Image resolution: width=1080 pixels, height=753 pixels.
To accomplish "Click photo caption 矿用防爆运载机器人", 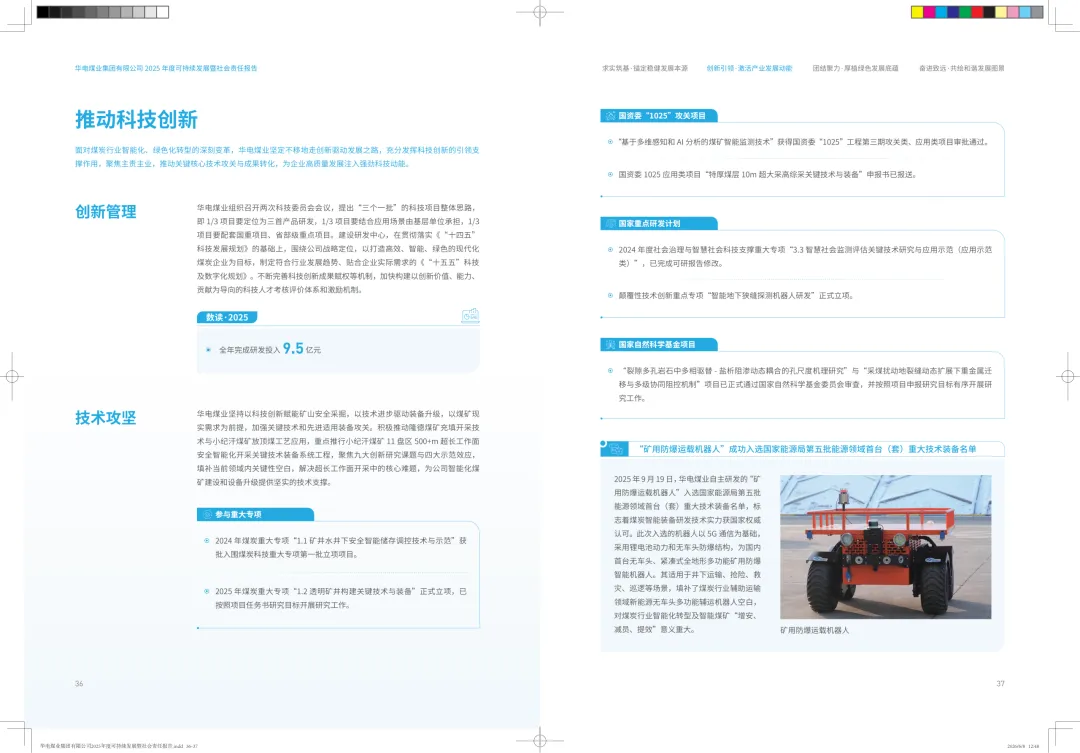I will 814,630.
